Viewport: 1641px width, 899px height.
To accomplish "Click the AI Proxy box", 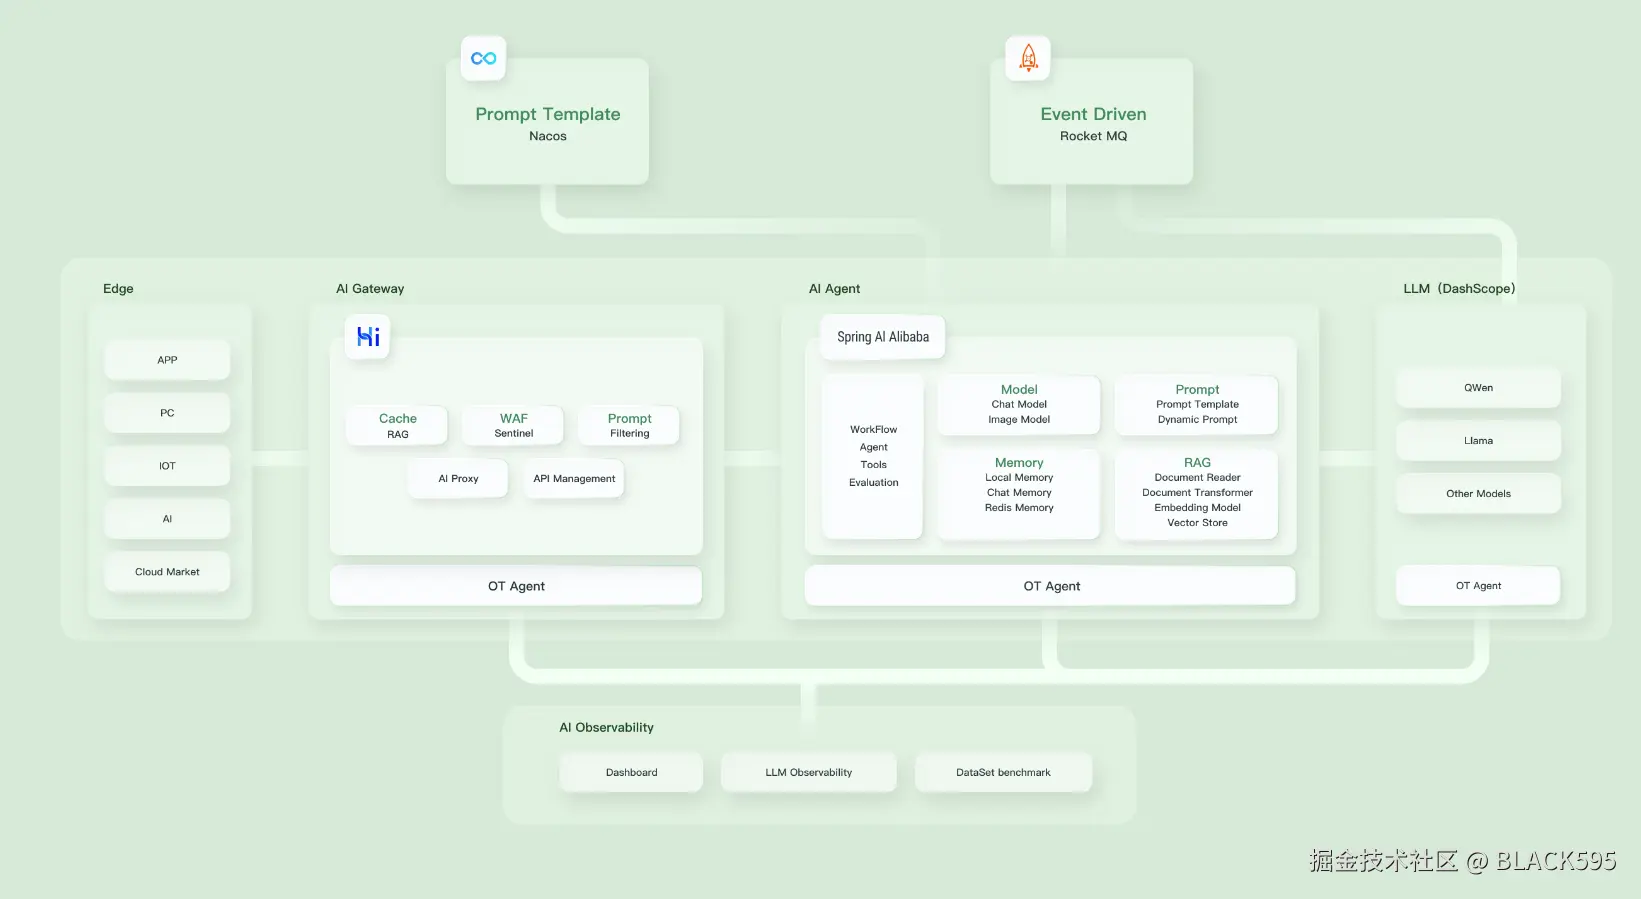I will 458,479.
